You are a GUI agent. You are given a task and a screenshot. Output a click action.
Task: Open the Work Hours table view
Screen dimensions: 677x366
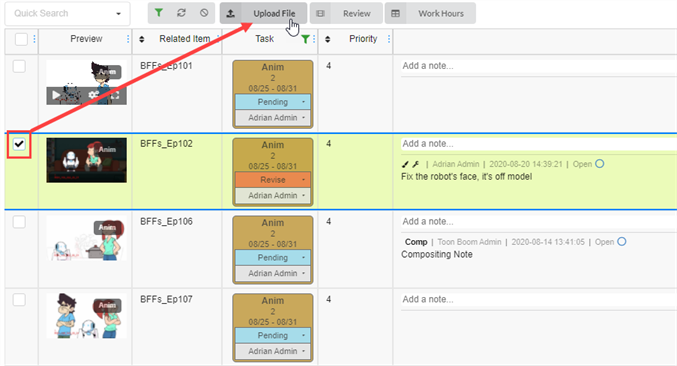pos(430,13)
